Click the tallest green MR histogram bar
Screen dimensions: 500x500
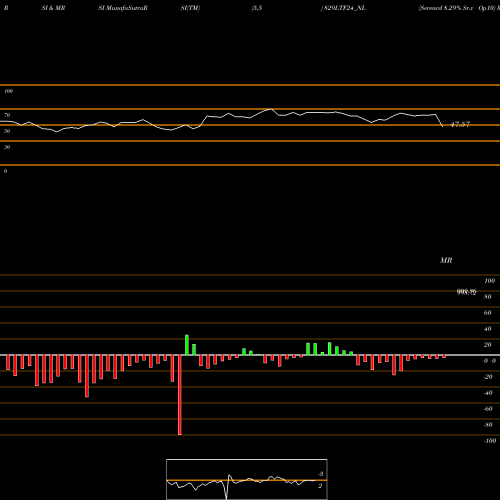pos(187,345)
